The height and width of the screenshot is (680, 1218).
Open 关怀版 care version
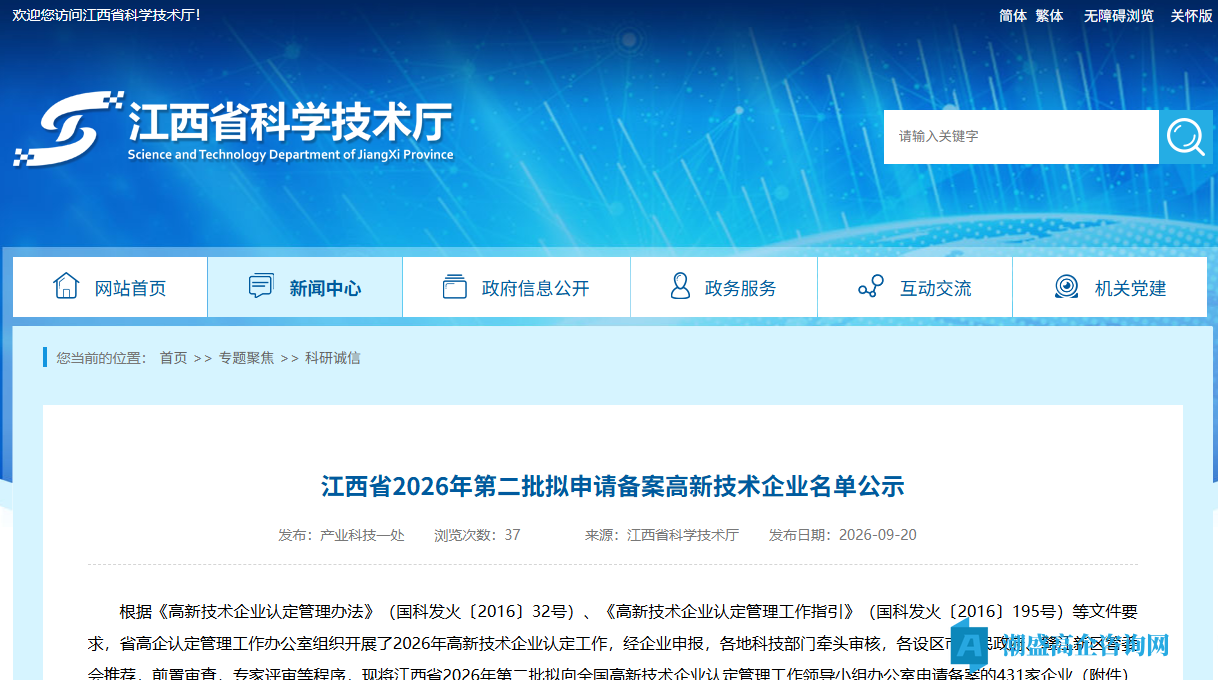pos(1192,16)
